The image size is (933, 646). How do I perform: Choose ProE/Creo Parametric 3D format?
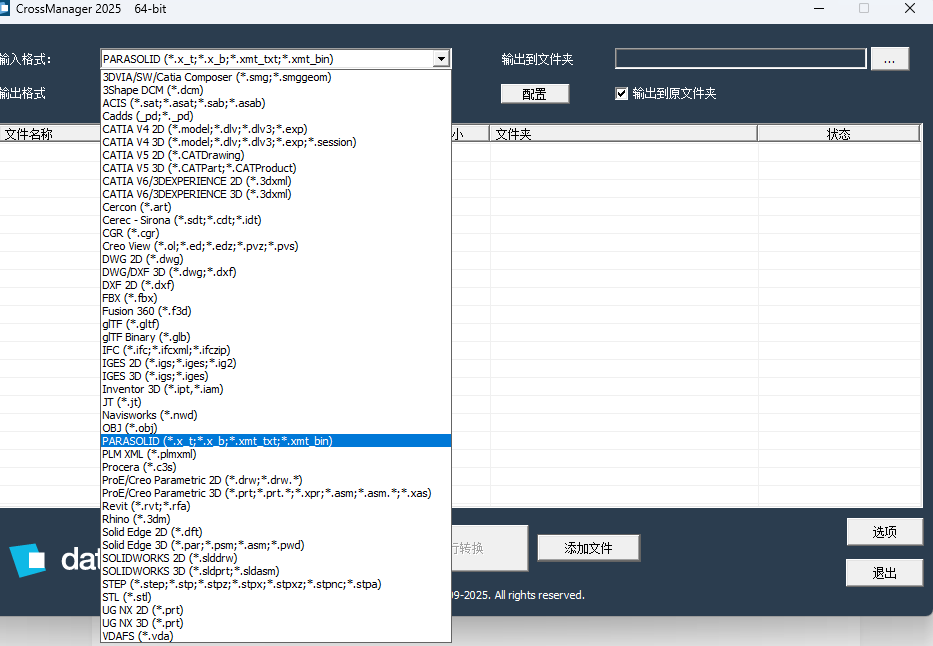(x=276, y=493)
